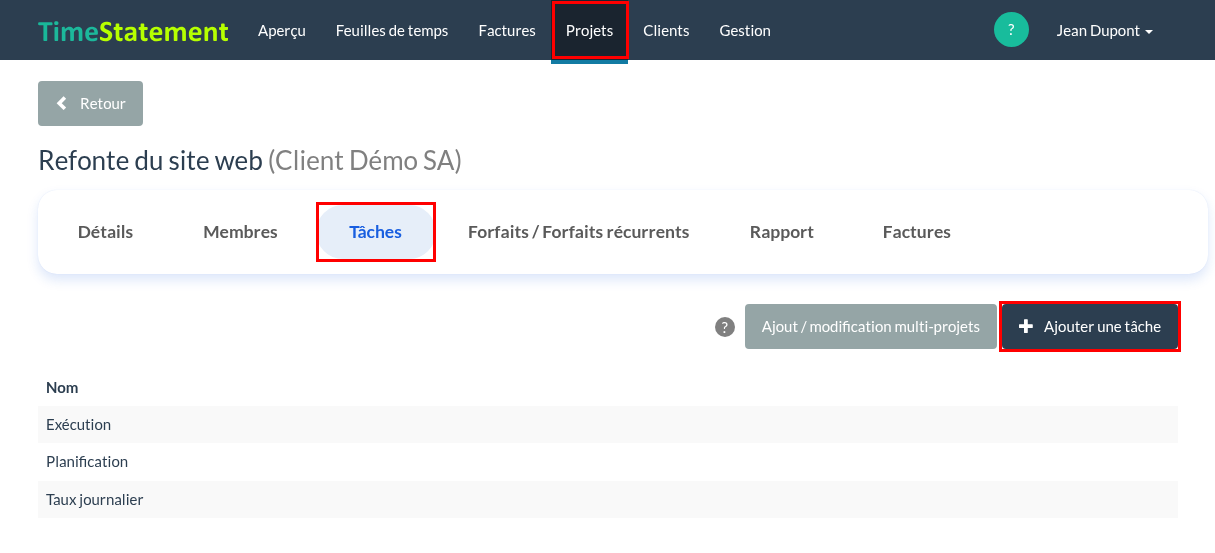Click the Nom column header
Image resolution: width=1215 pixels, height=553 pixels.
[62, 387]
